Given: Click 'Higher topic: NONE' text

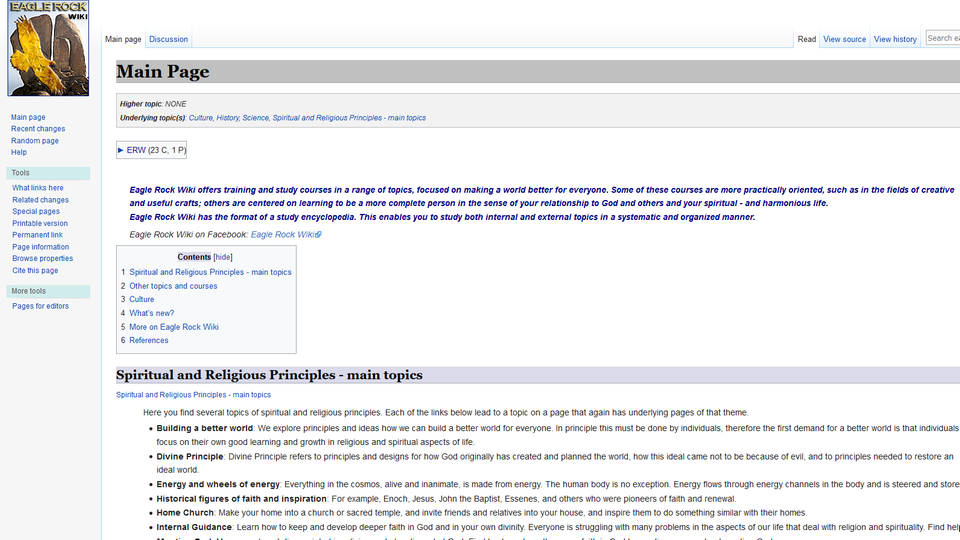Looking at the screenshot, I should pos(153,104).
